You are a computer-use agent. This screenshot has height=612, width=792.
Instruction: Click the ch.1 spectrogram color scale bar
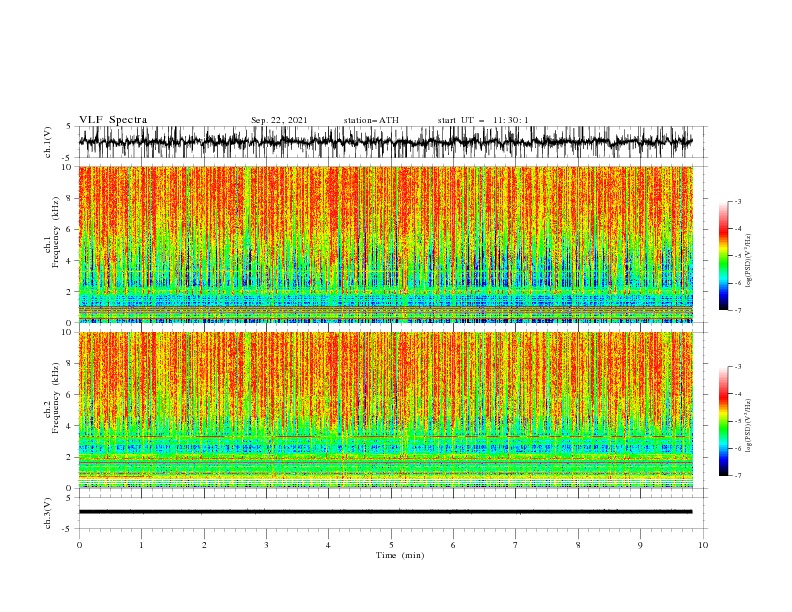tap(723, 256)
